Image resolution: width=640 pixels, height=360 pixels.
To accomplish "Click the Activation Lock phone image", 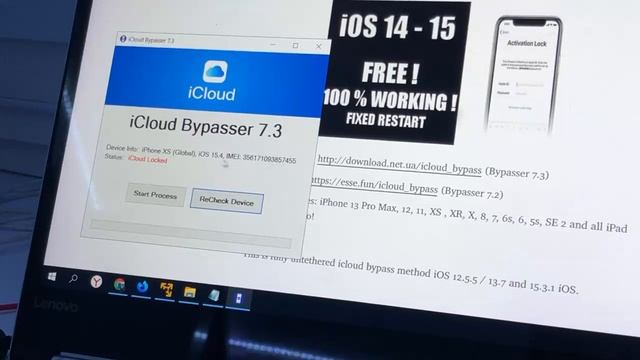I will coord(524,76).
